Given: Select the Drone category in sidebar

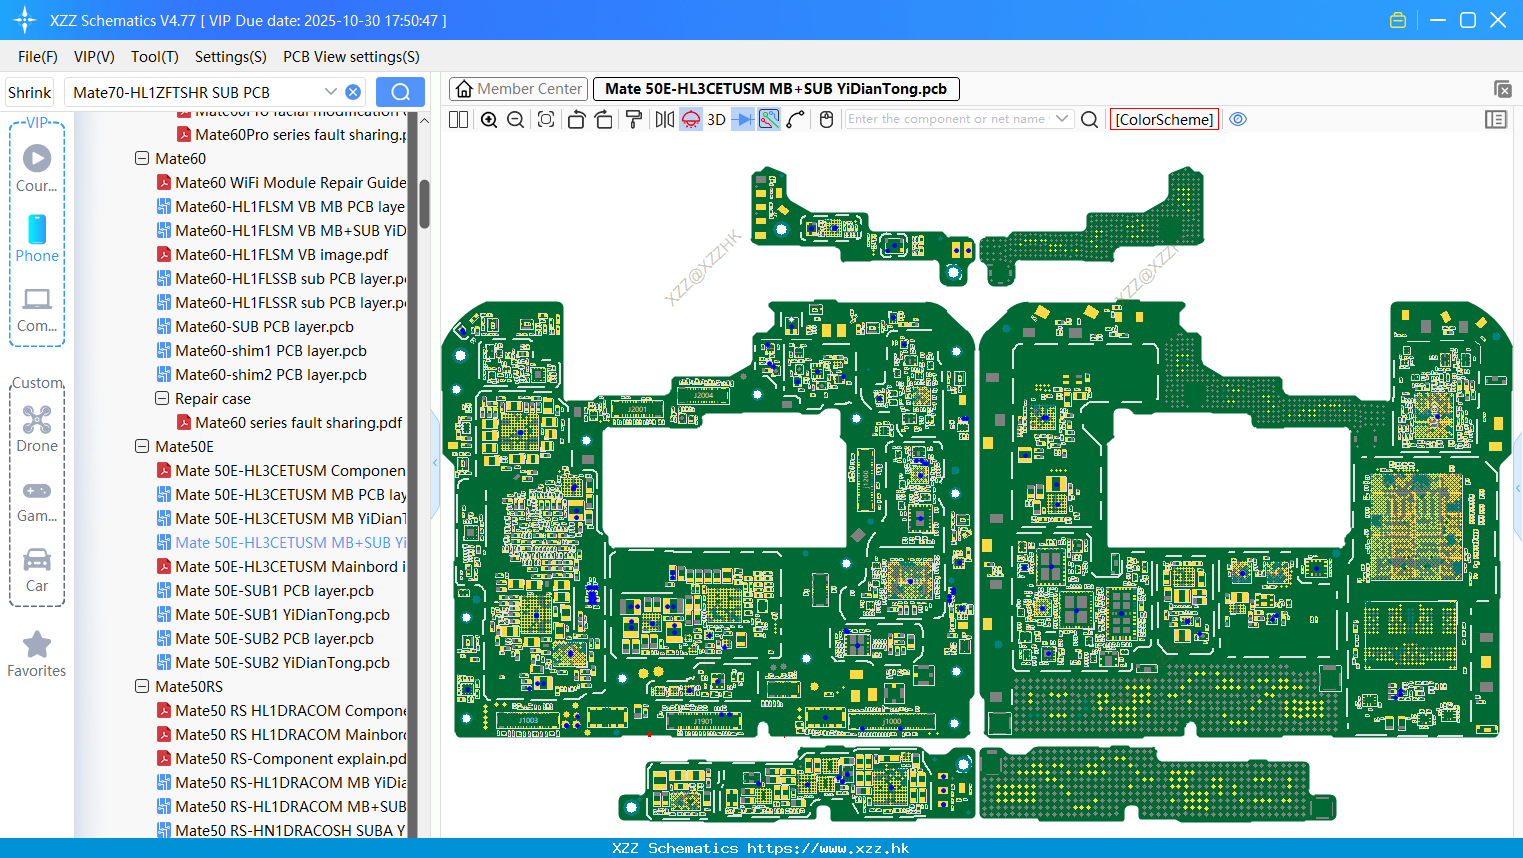Looking at the screenshot, I should point(37,428).
